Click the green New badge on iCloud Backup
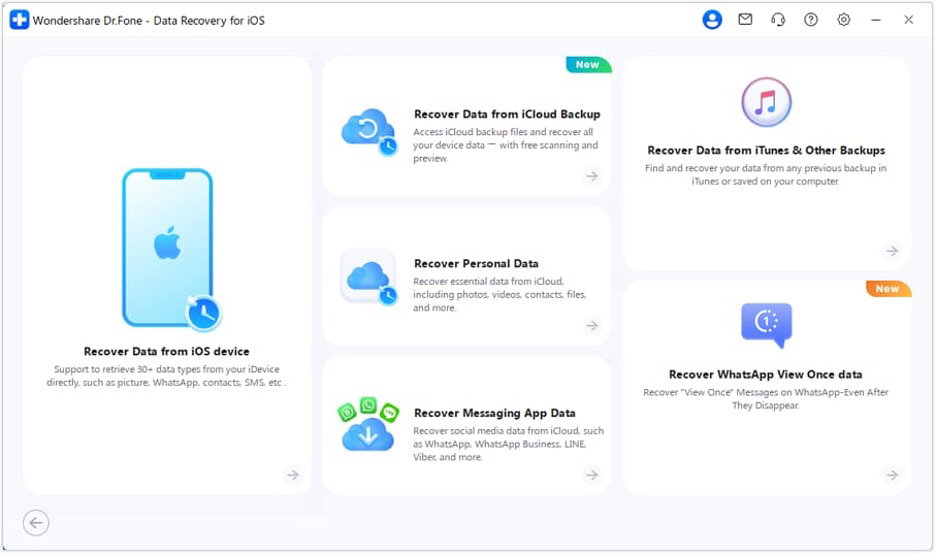 (588, 64)
